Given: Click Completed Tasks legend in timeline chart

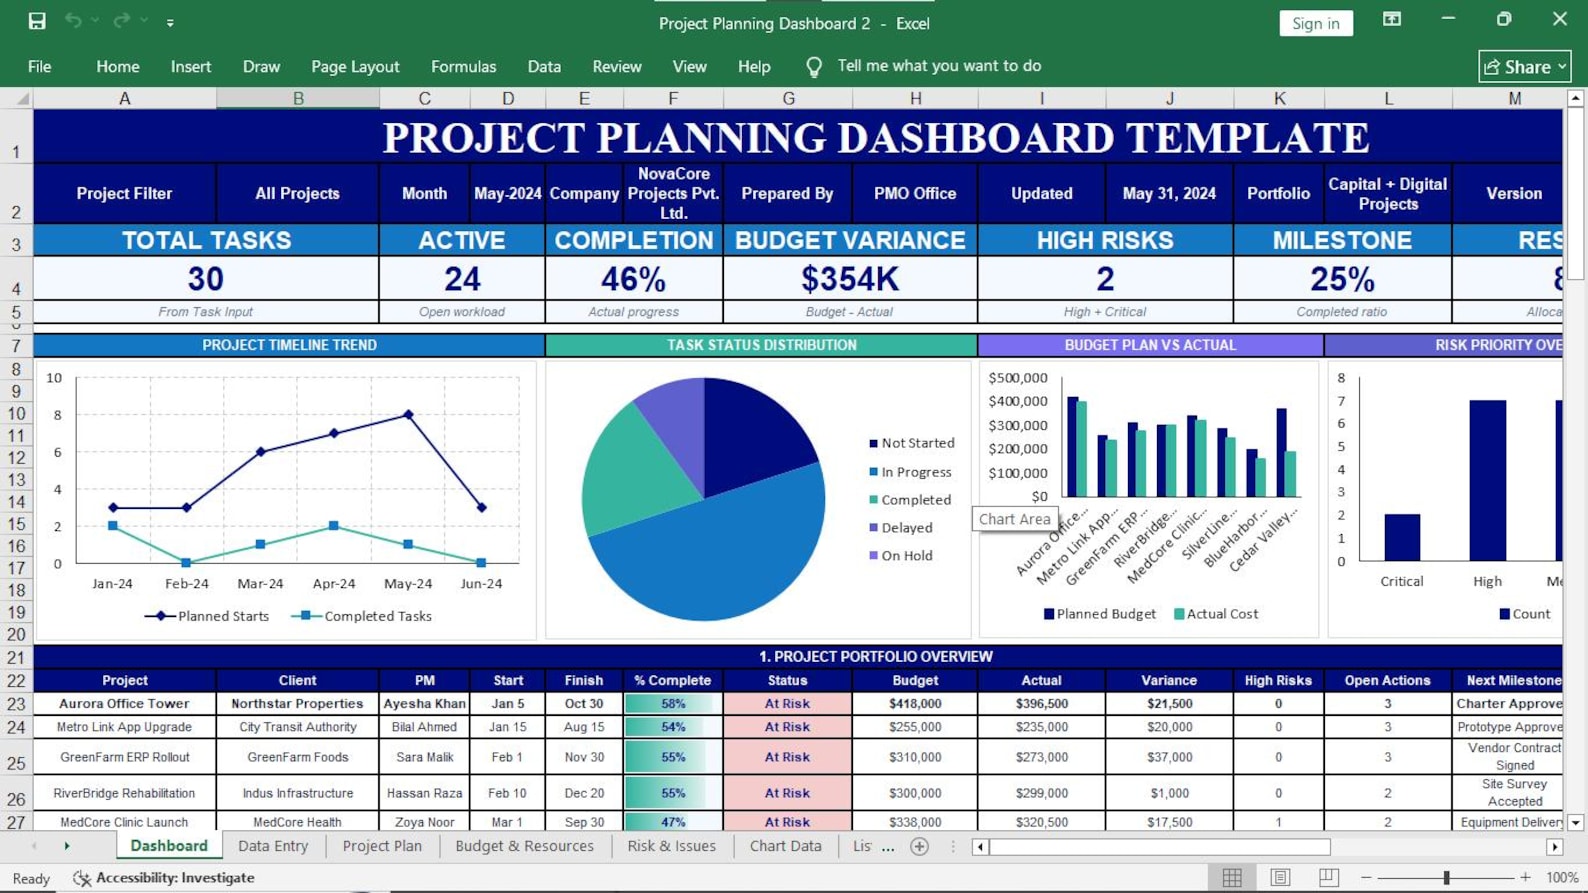Looking at the screenshot, I should pos(362,616).
